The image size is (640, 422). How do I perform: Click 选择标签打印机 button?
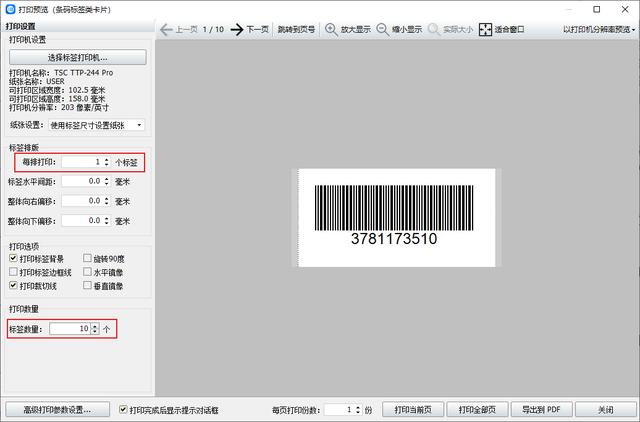click(x=78, y=57)
